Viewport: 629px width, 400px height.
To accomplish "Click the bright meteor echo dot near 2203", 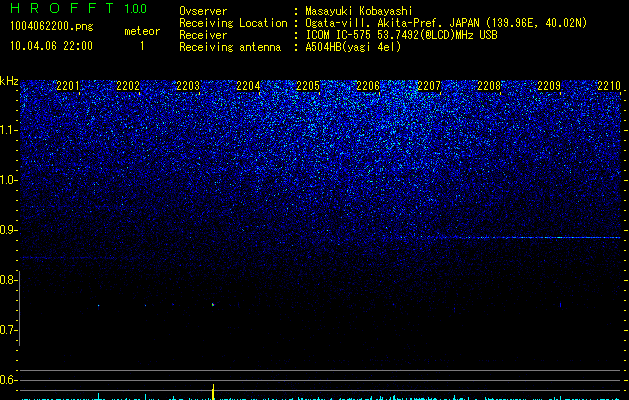I will (213, 305).
